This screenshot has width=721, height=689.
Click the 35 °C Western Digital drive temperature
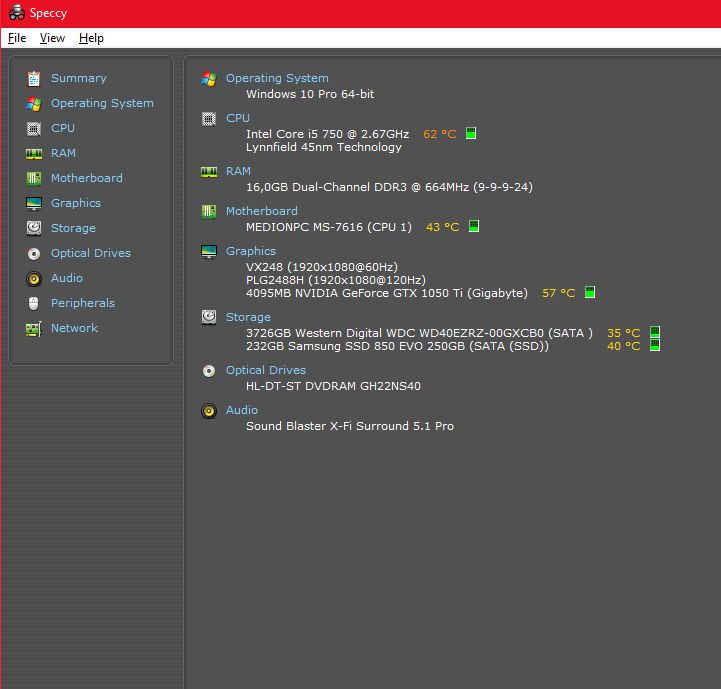pos(624,333)
